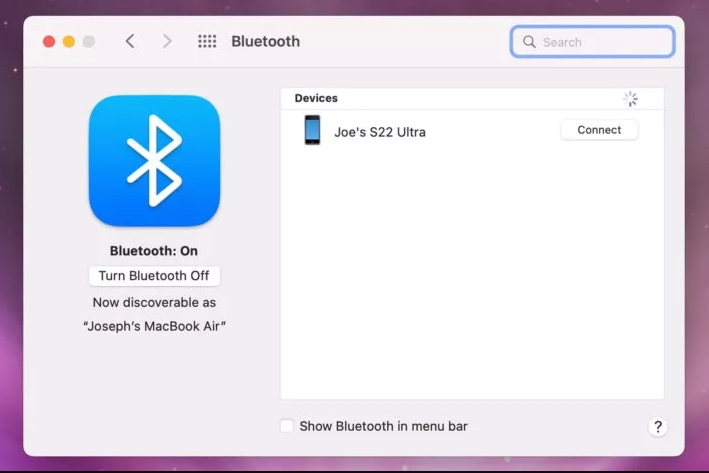This screenshot has width=709, height=473.
Task: Show all preferences via grid icon
Action: click(x=207, y=41)
